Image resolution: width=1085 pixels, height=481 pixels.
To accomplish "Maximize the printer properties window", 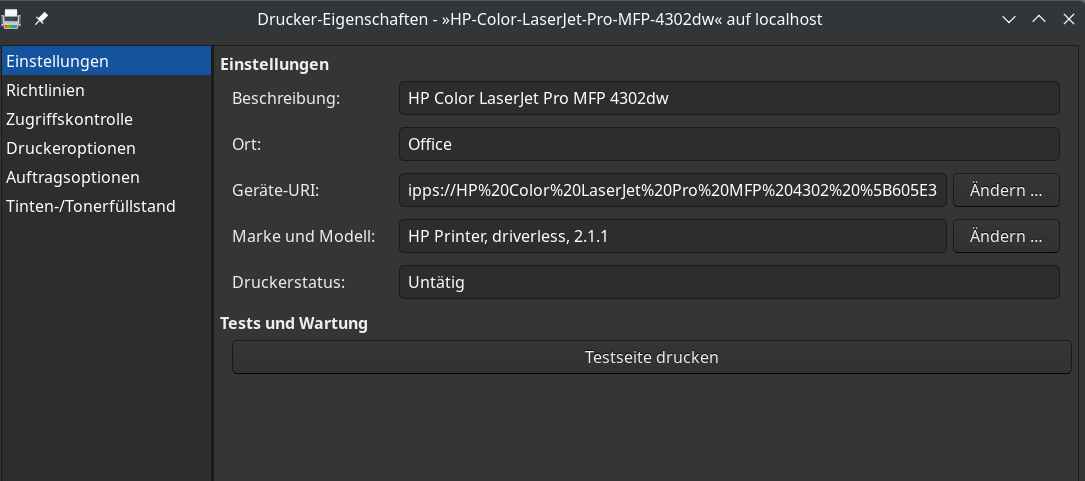I will coord(1039,19).
